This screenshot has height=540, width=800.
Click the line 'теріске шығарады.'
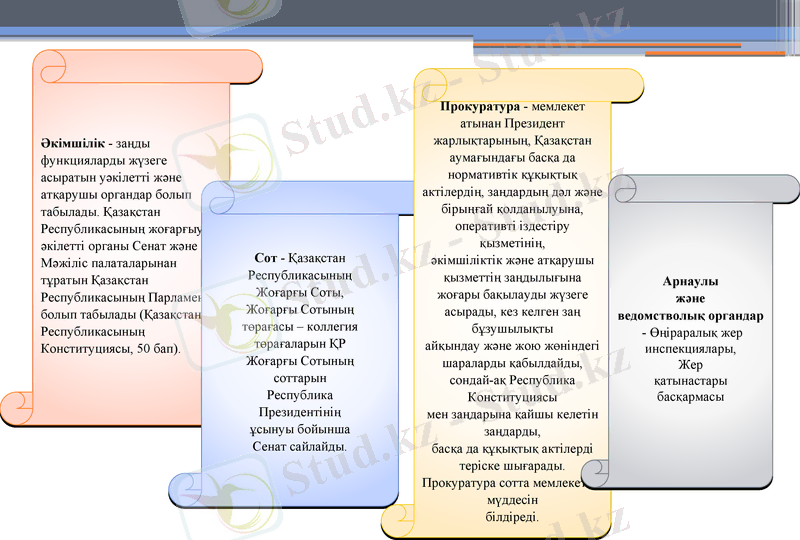point(512,466)
